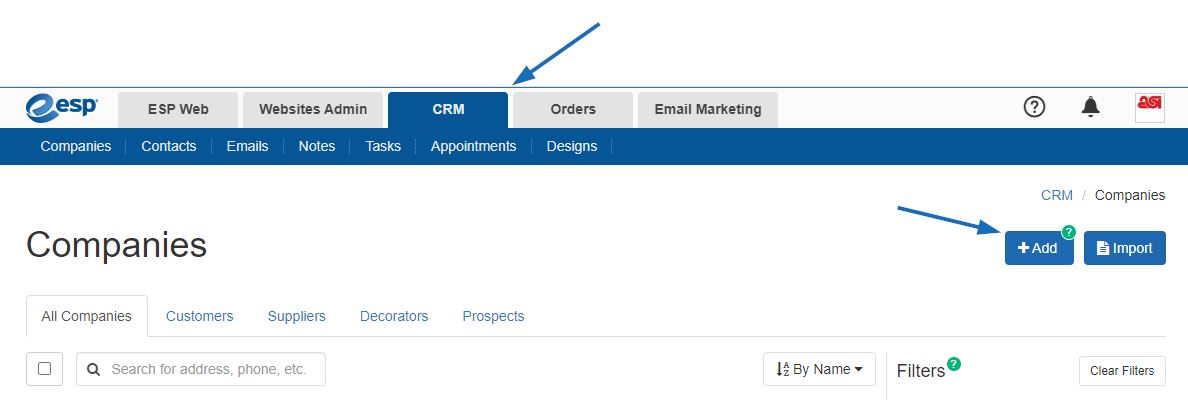Click the Clear Filters button
Image resolution: width=1188 pixels, height=400 pixels.
(1122, 370)
